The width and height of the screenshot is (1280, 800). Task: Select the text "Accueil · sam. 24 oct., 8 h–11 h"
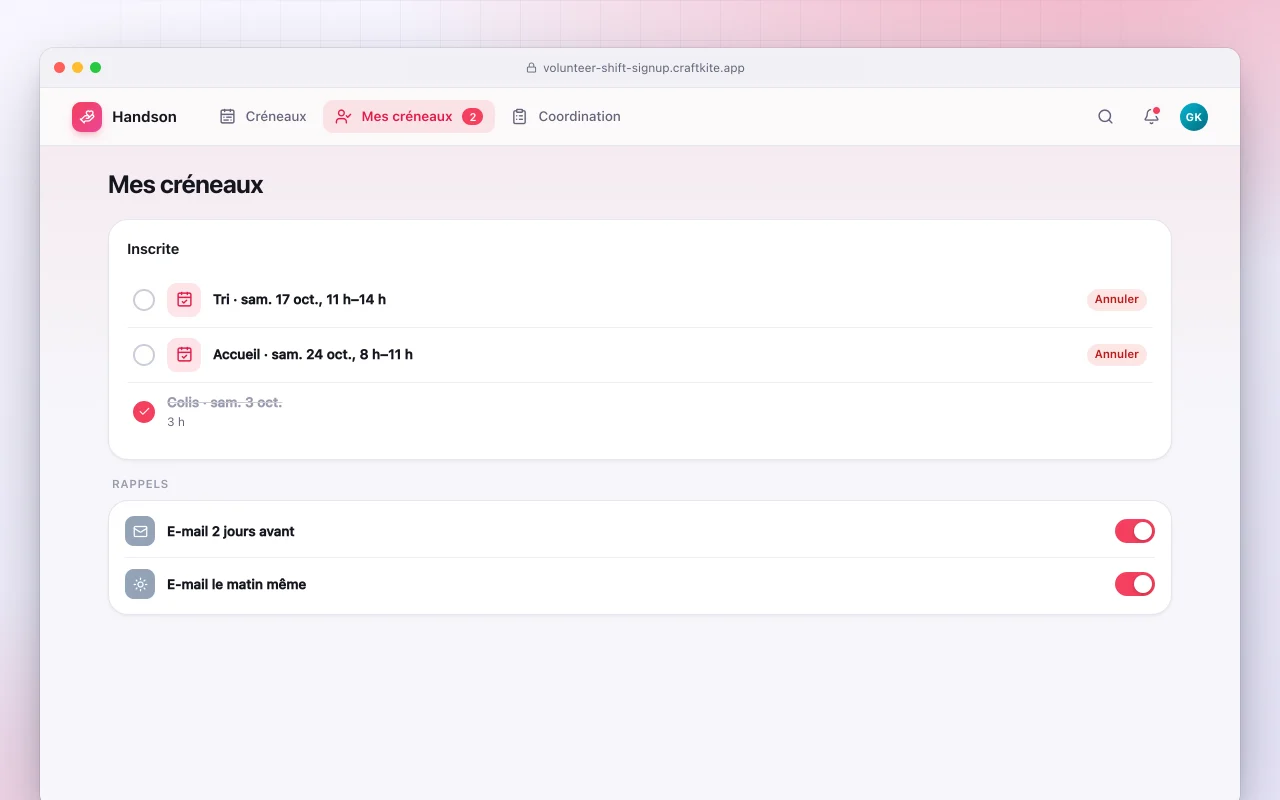(x=313, y=354)
